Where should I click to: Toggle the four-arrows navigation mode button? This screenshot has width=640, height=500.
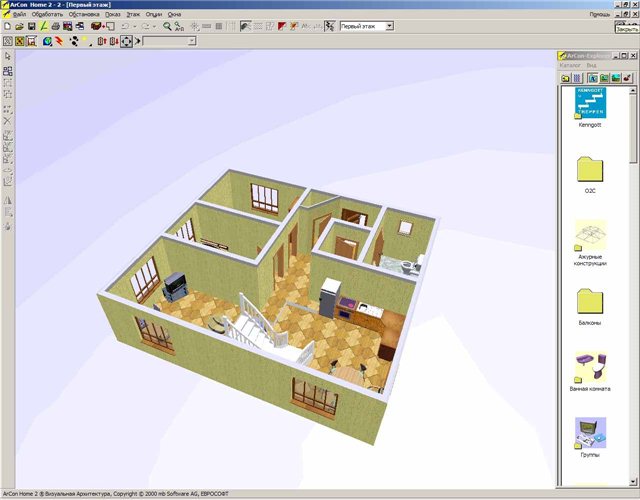(126, 42)
